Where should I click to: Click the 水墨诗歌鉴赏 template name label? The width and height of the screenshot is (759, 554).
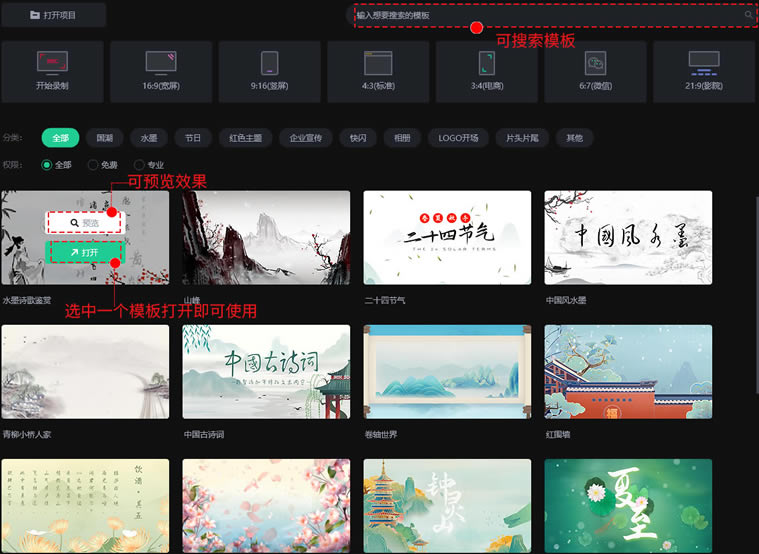[27, 300]
